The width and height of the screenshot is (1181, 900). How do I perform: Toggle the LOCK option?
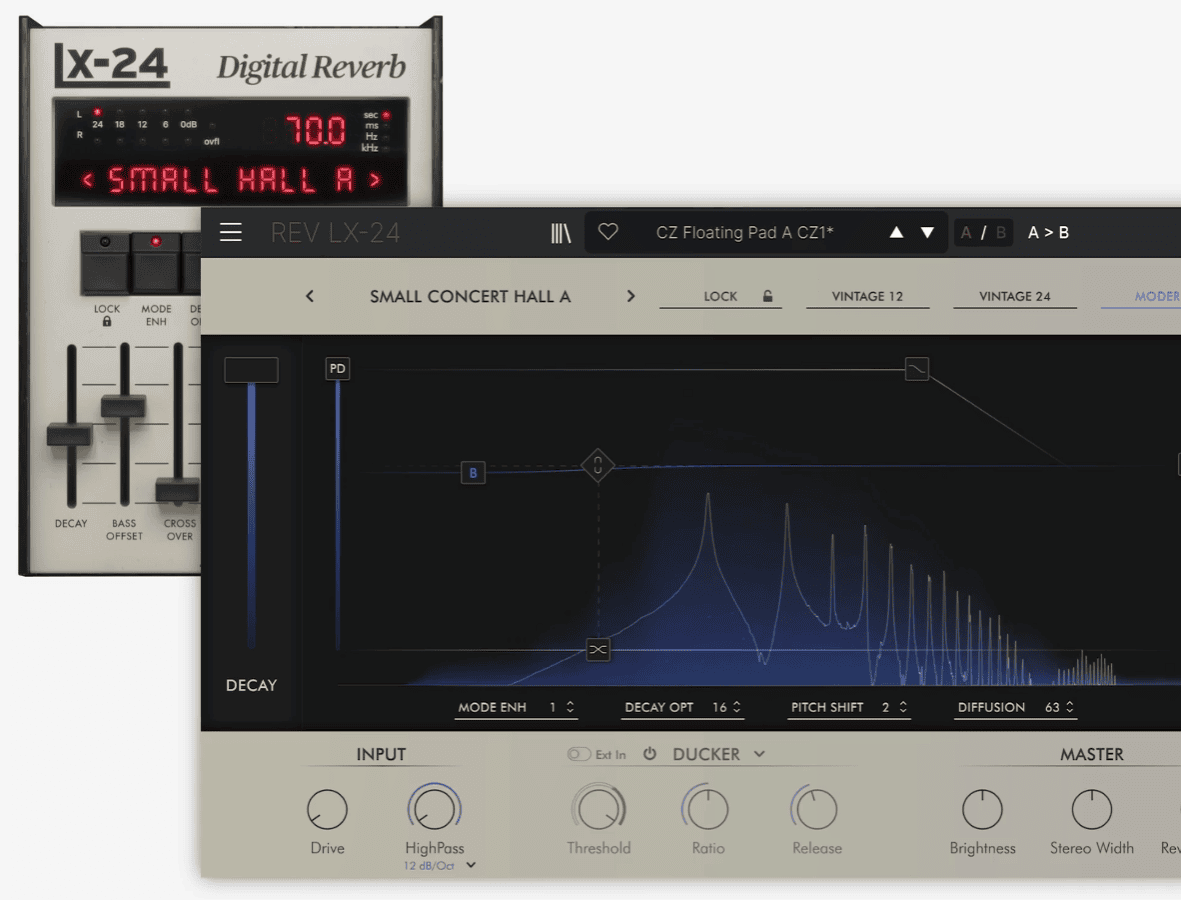721,297
